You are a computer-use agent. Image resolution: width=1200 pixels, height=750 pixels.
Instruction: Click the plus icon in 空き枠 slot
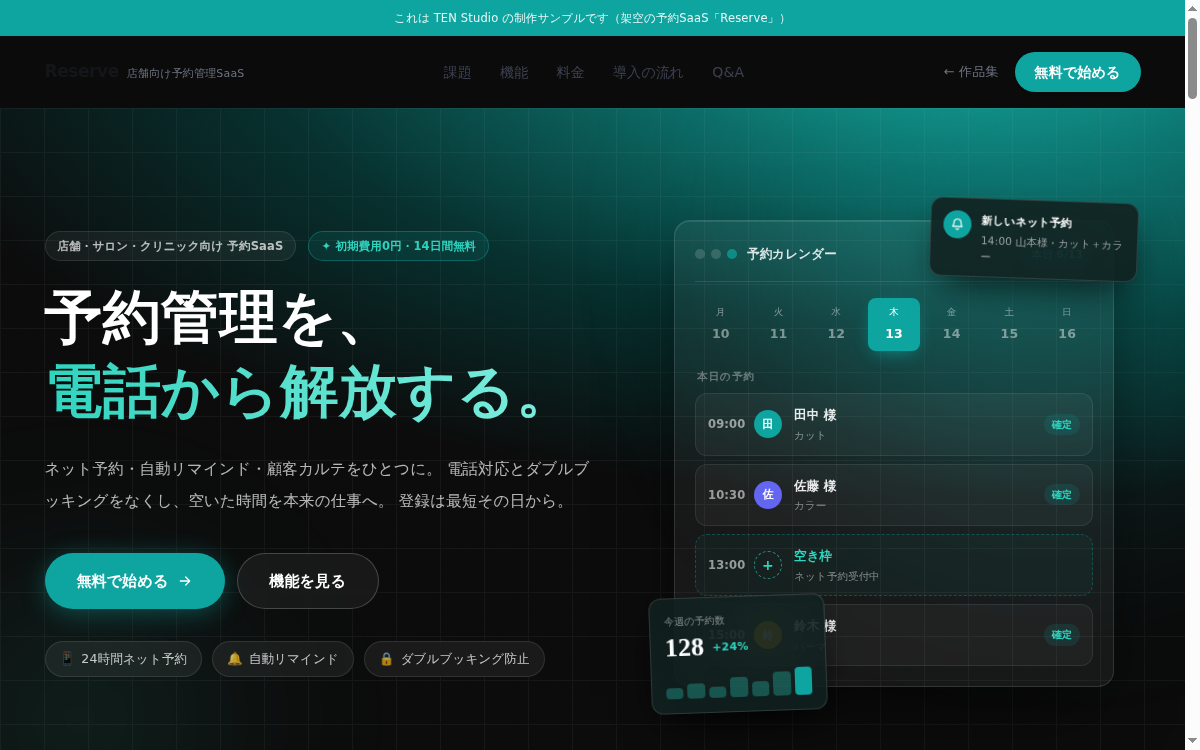(x=768, y=565)
